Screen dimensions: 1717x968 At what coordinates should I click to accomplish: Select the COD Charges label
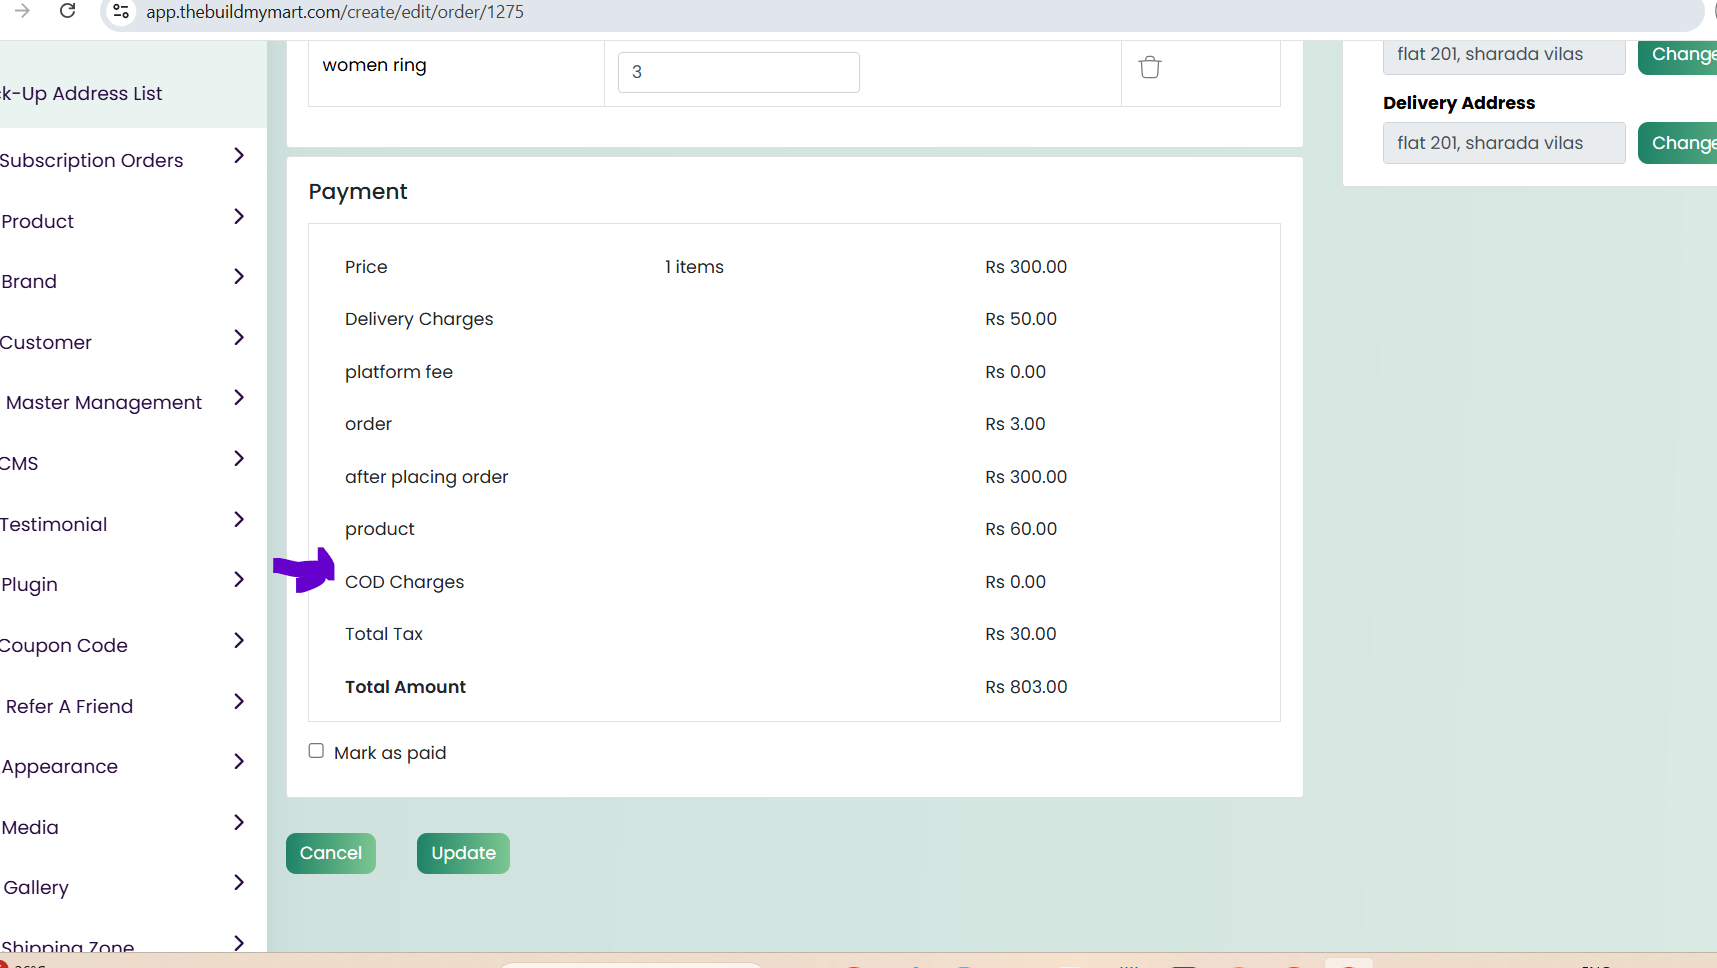pyautogui.click(x=404, y=582)
